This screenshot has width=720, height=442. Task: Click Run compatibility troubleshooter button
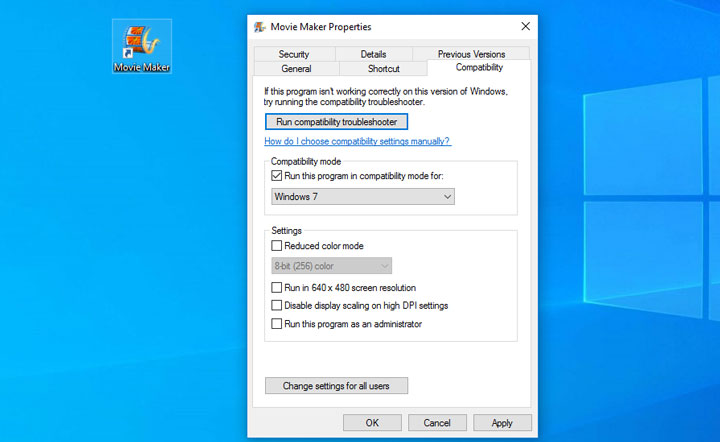pyautogui.click(x=336, y=122)
